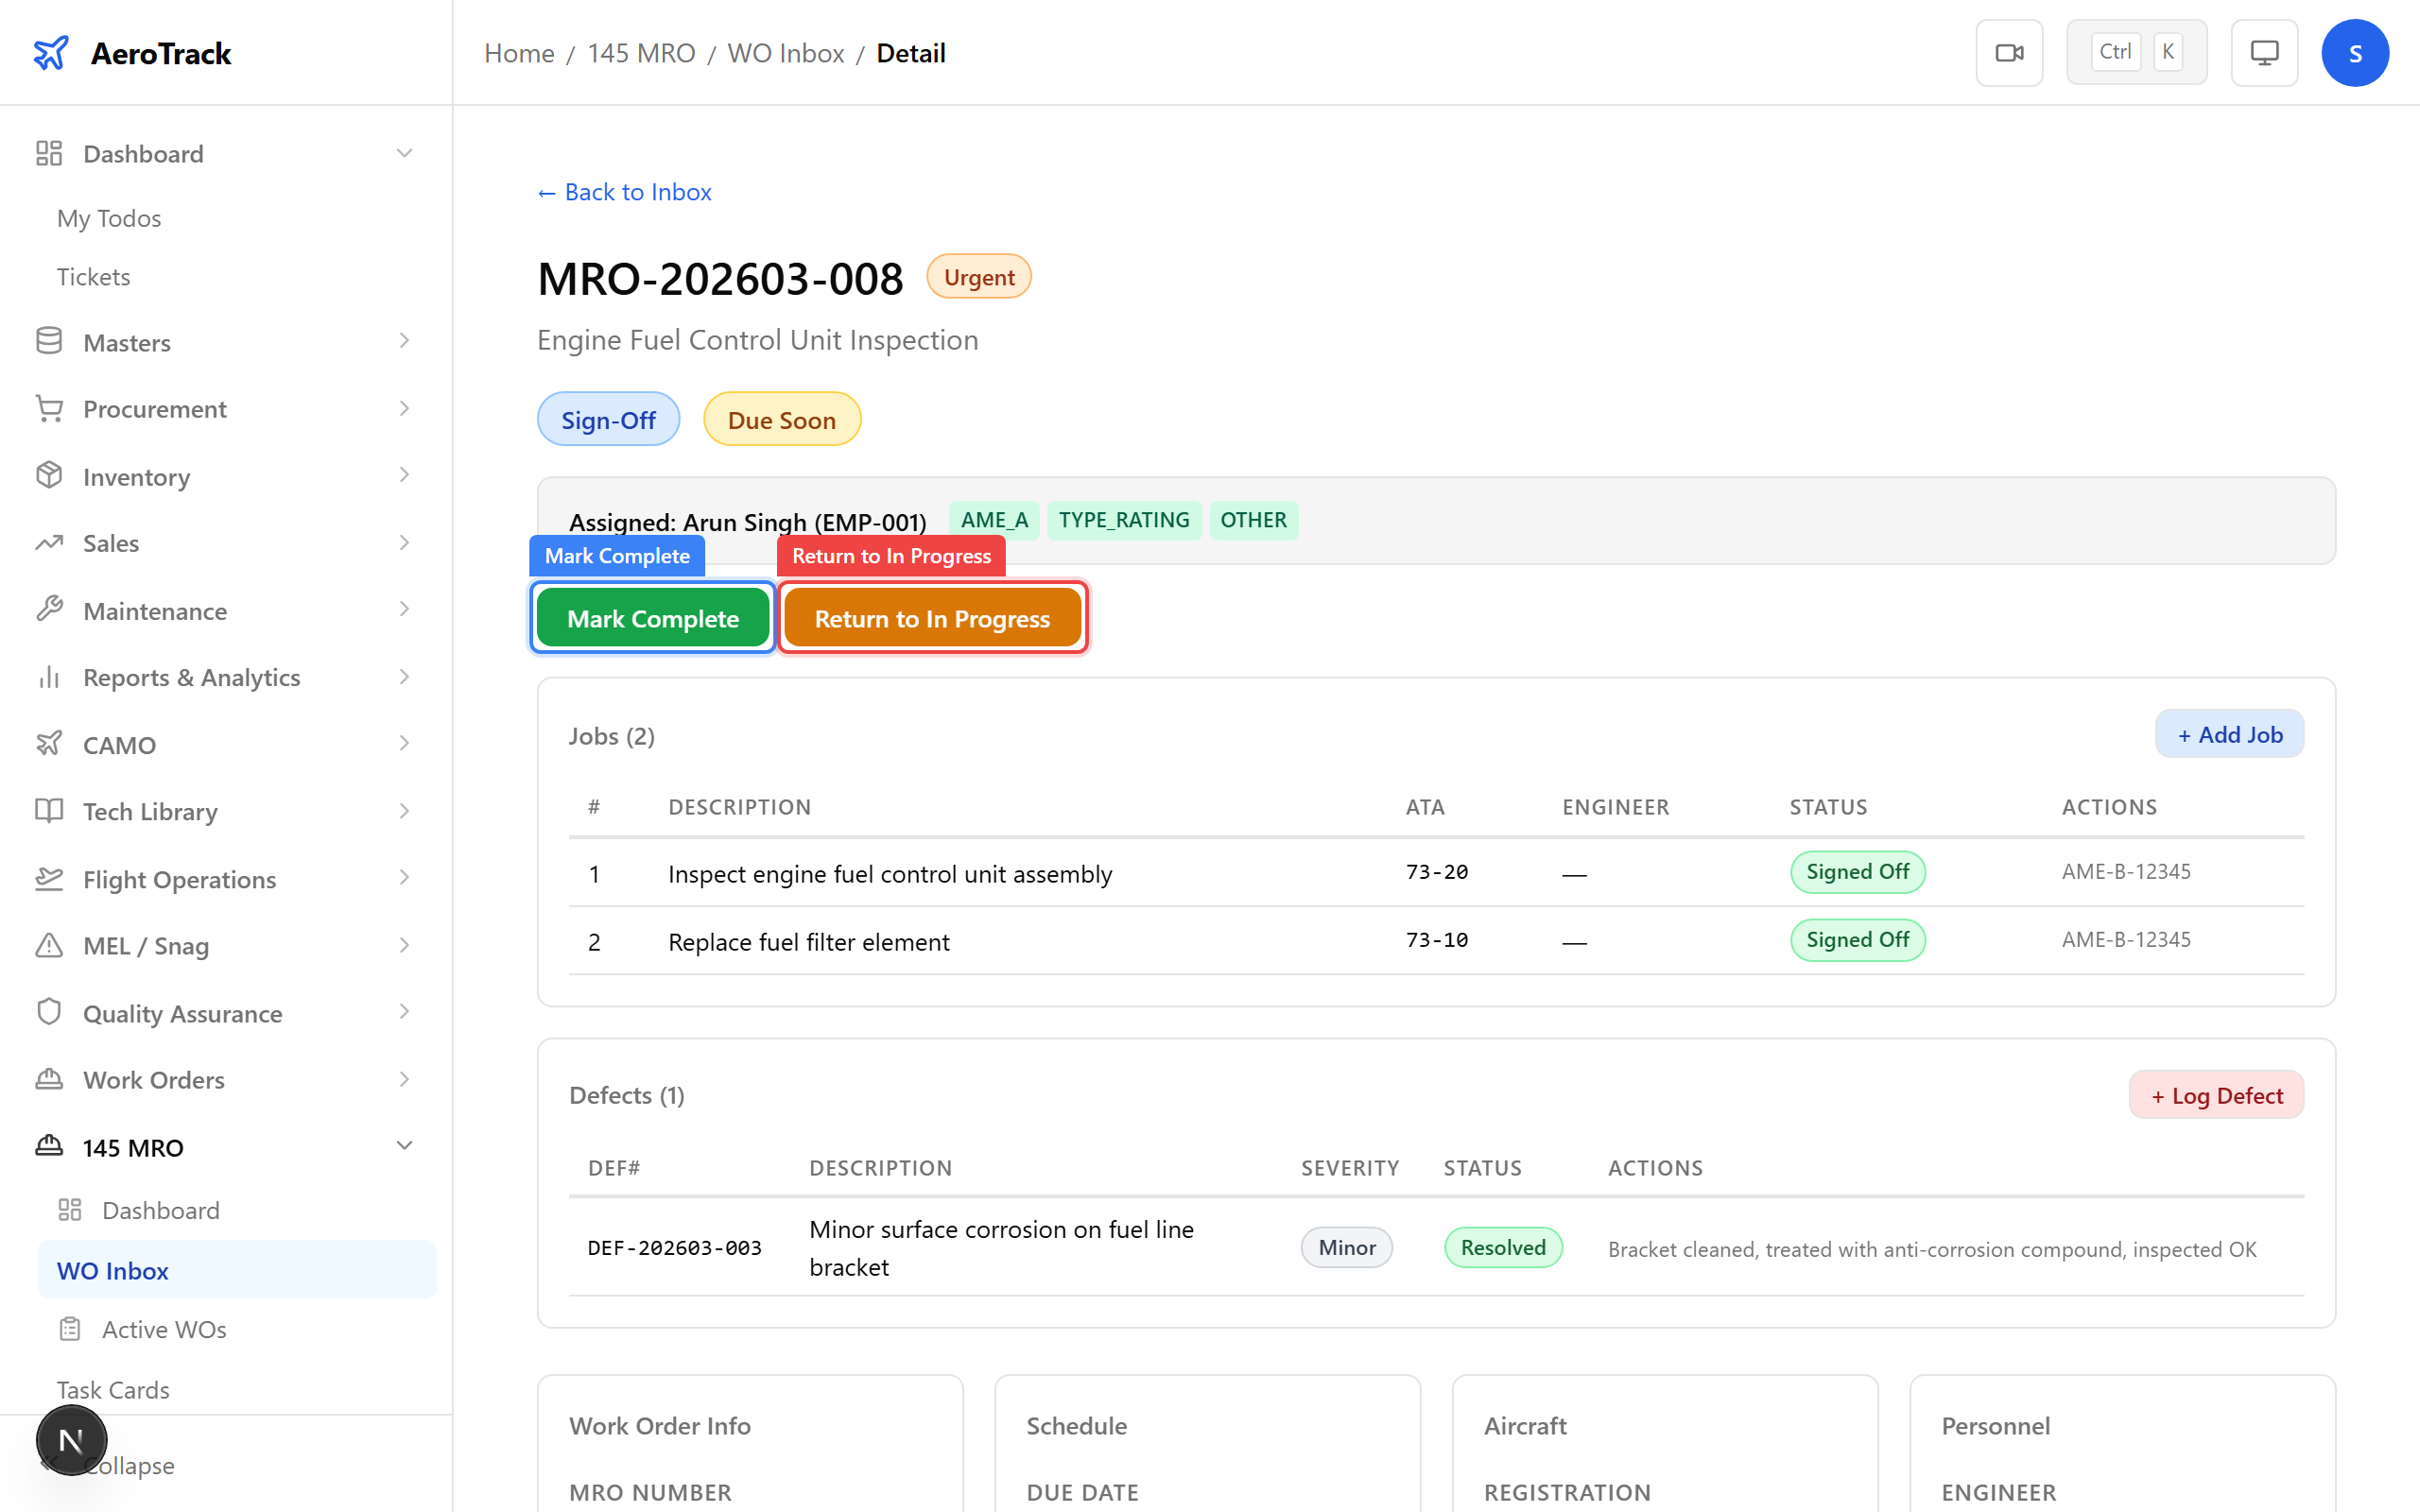Open the user avatar S menu
This screenshot has width=2420, height=1512.
[x=2354, y=53]
